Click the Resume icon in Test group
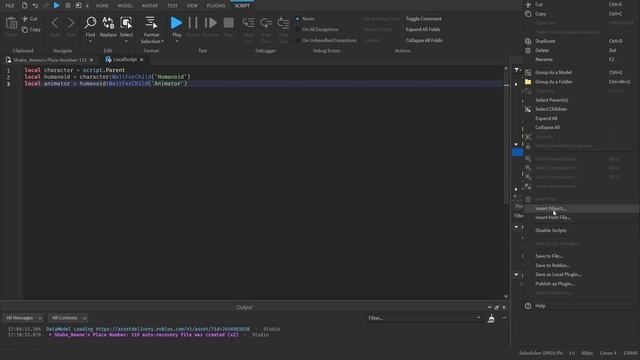The width and height of the screenshot is (640, 360). pos(211,23)
